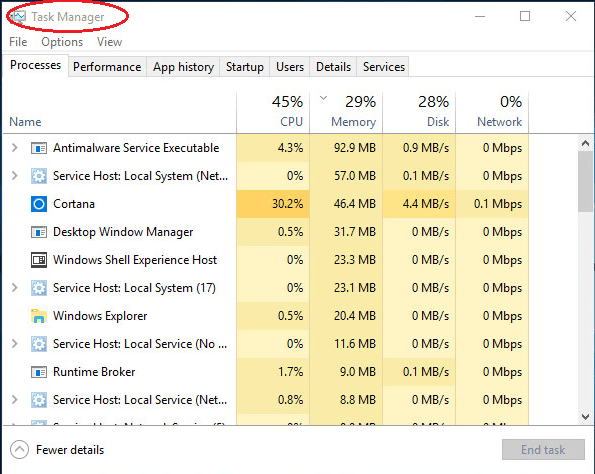595x474 pixels.
Task: Switch to the Users tab
Action: [x=290, y=67]
